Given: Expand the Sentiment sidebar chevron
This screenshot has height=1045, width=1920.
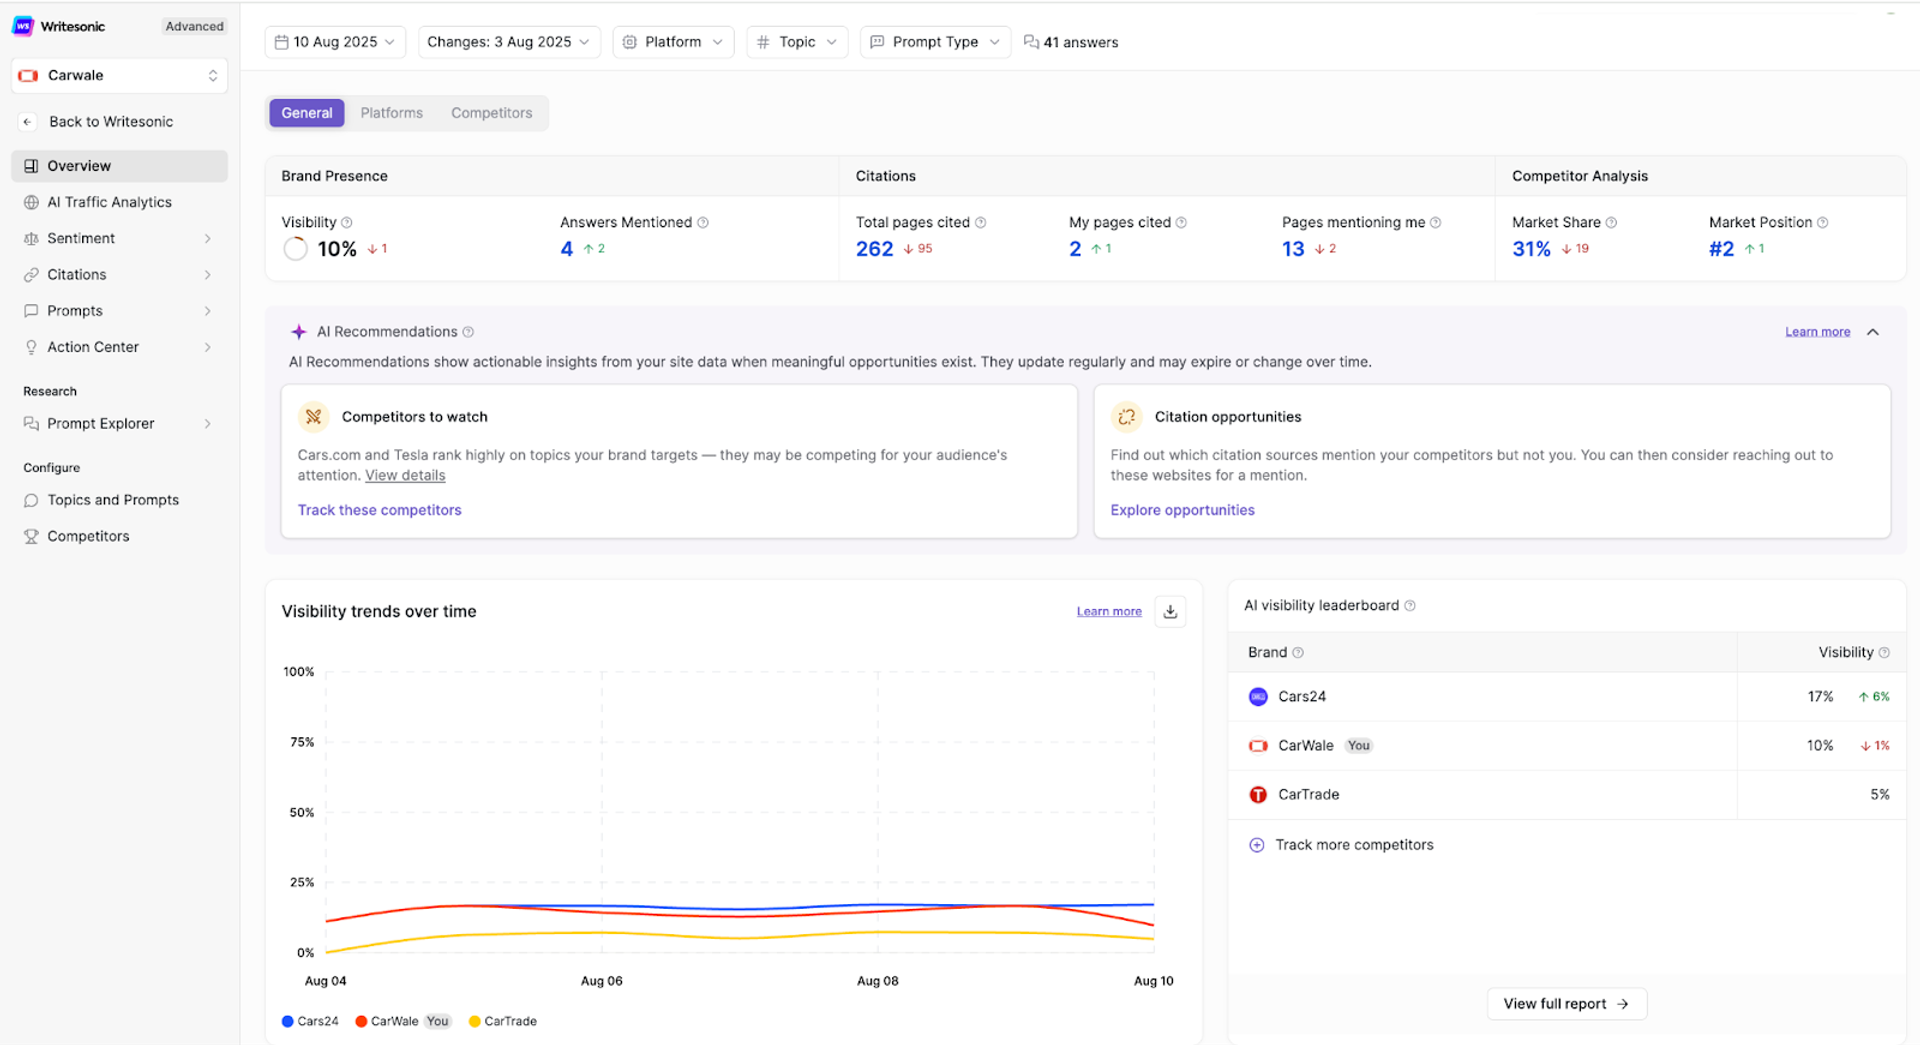Looking at the screenshot, I should 208,238.
